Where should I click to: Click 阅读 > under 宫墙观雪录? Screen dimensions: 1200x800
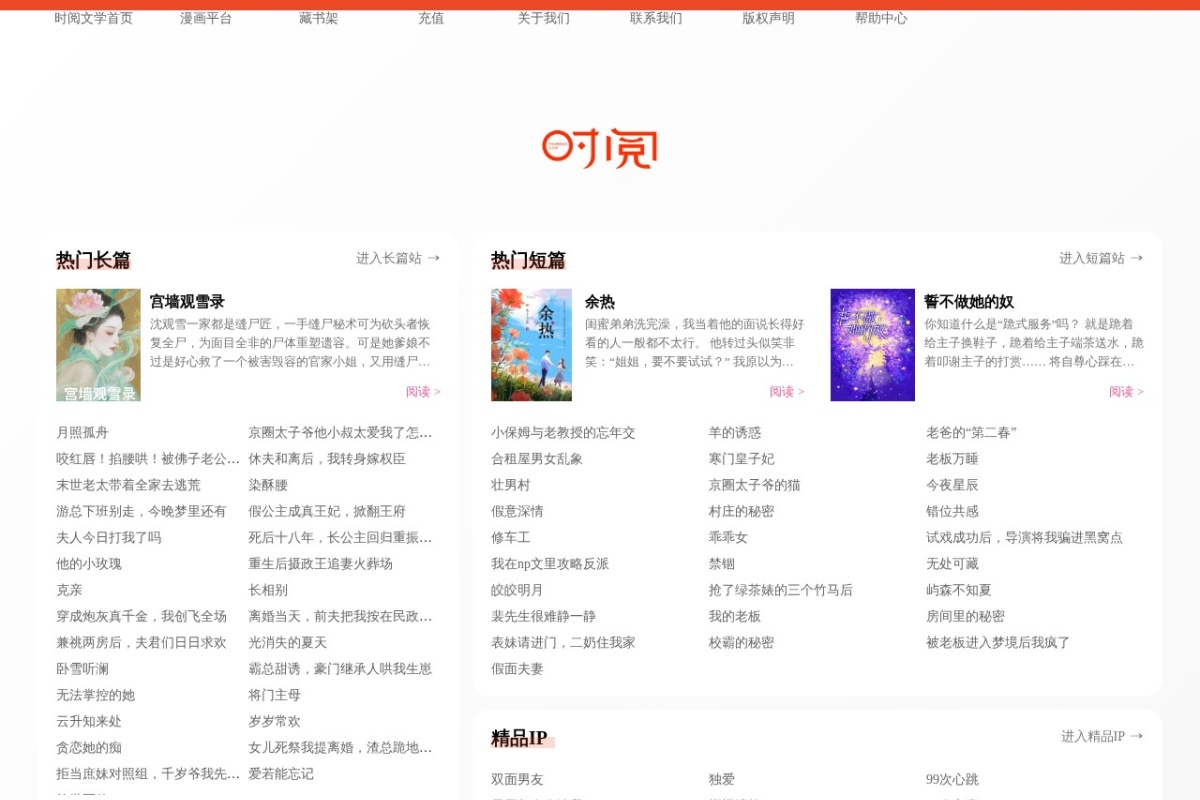(x=423, y=392)
